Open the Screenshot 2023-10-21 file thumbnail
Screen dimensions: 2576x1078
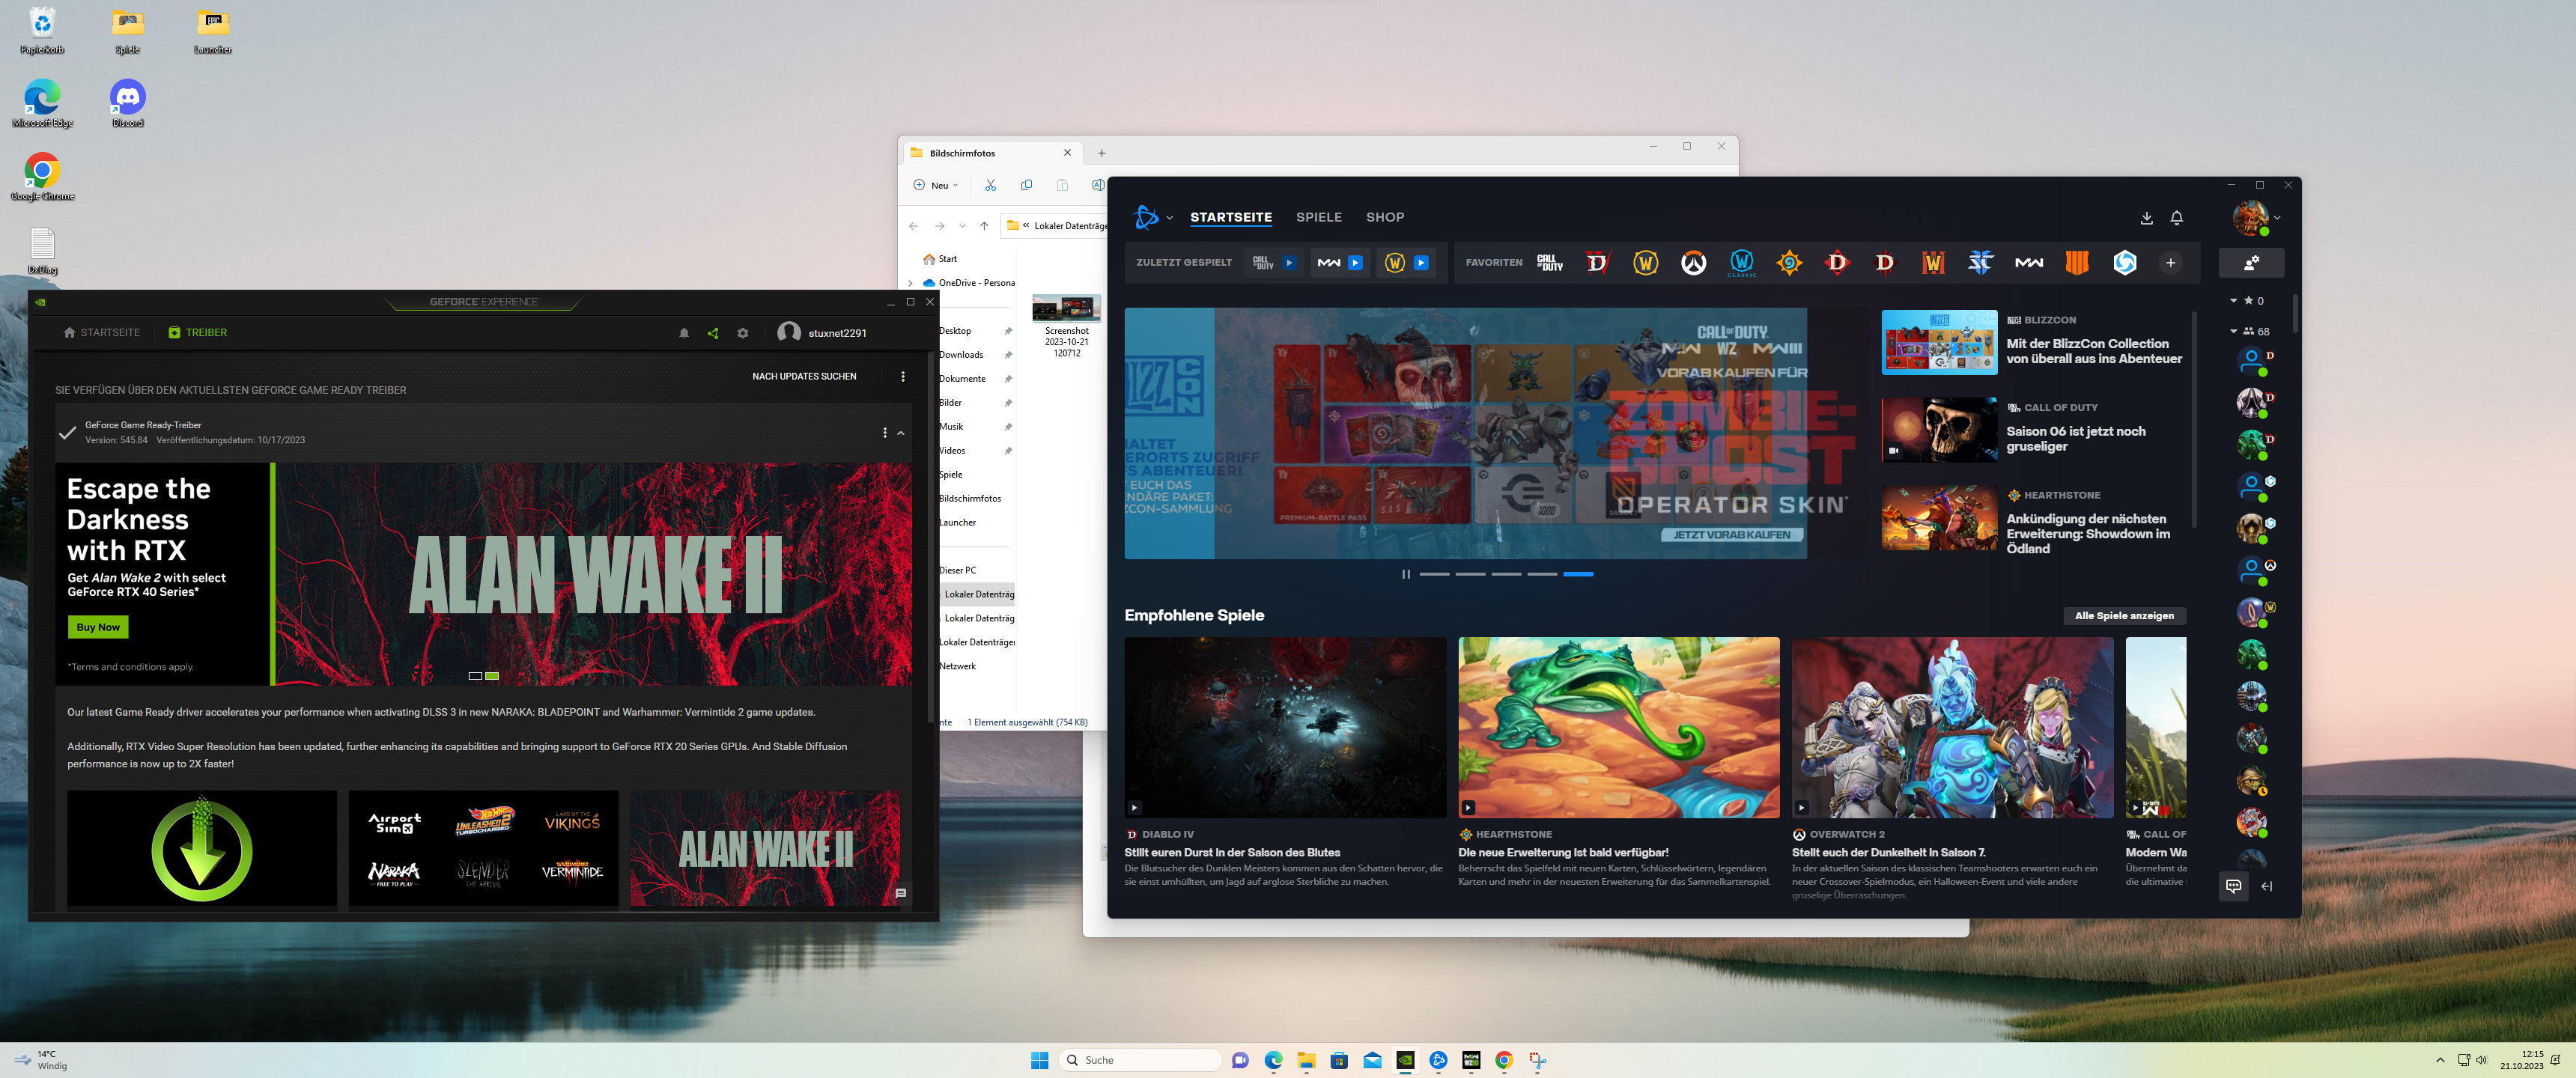(1066, 309)
